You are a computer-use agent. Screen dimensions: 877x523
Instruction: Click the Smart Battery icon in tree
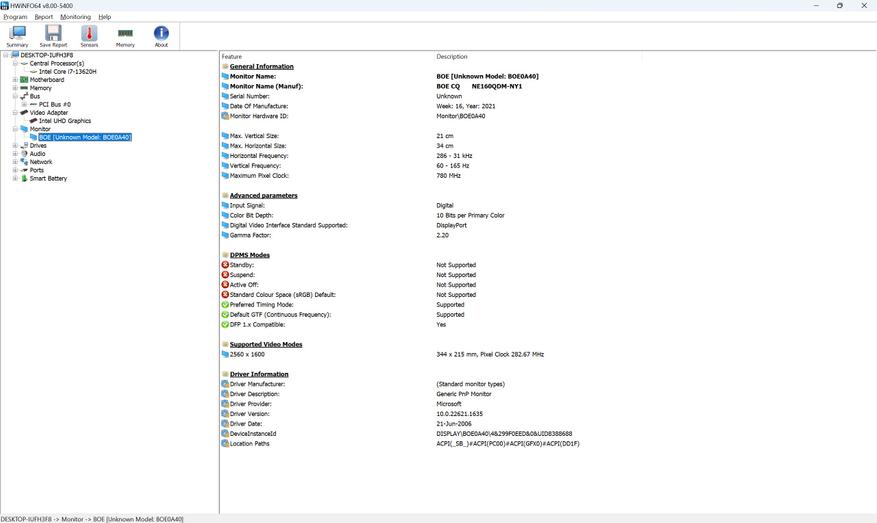tap(24, 178)
